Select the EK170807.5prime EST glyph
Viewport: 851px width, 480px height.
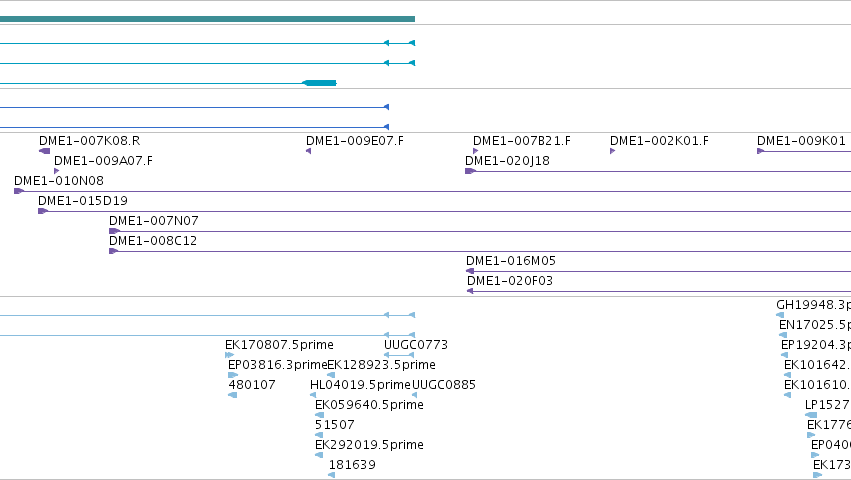[229, 355]
